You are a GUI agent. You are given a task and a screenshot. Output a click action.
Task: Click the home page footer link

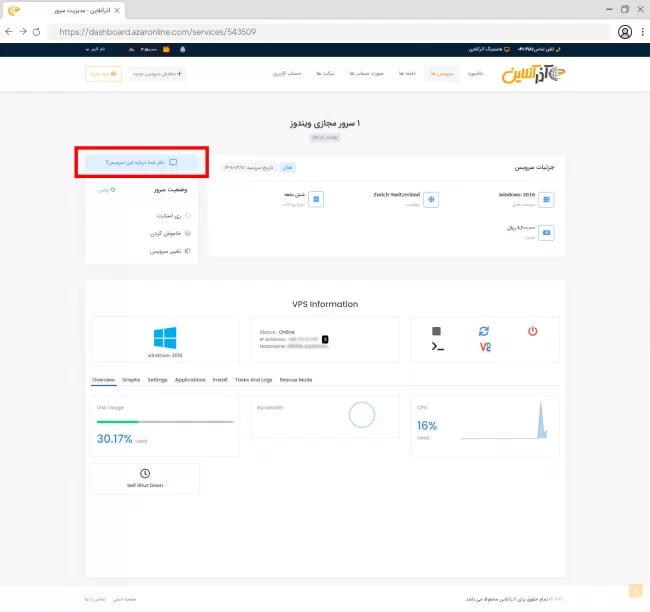tap(124, 599)
